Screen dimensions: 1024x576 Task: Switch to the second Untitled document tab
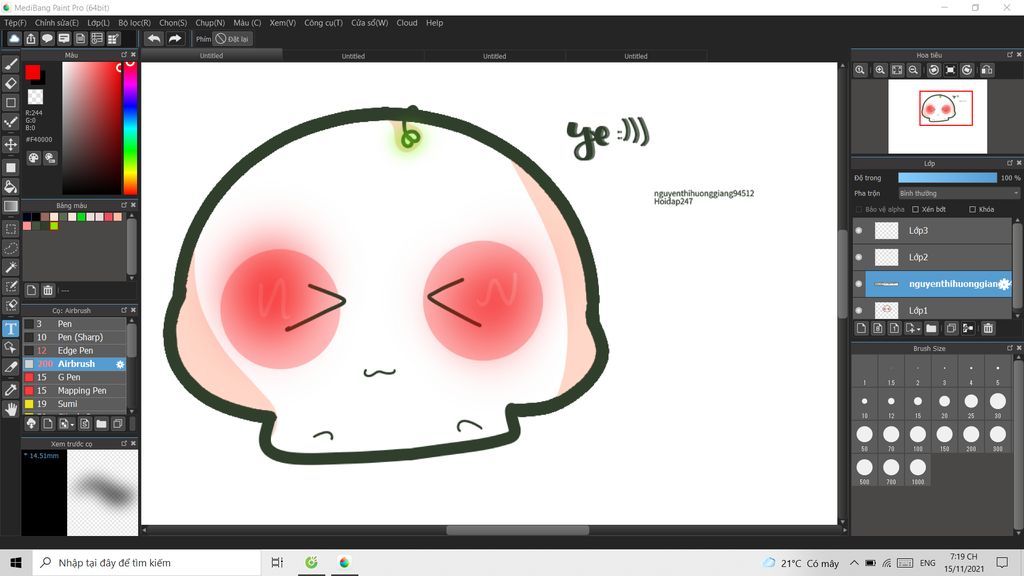coord(353,56)
